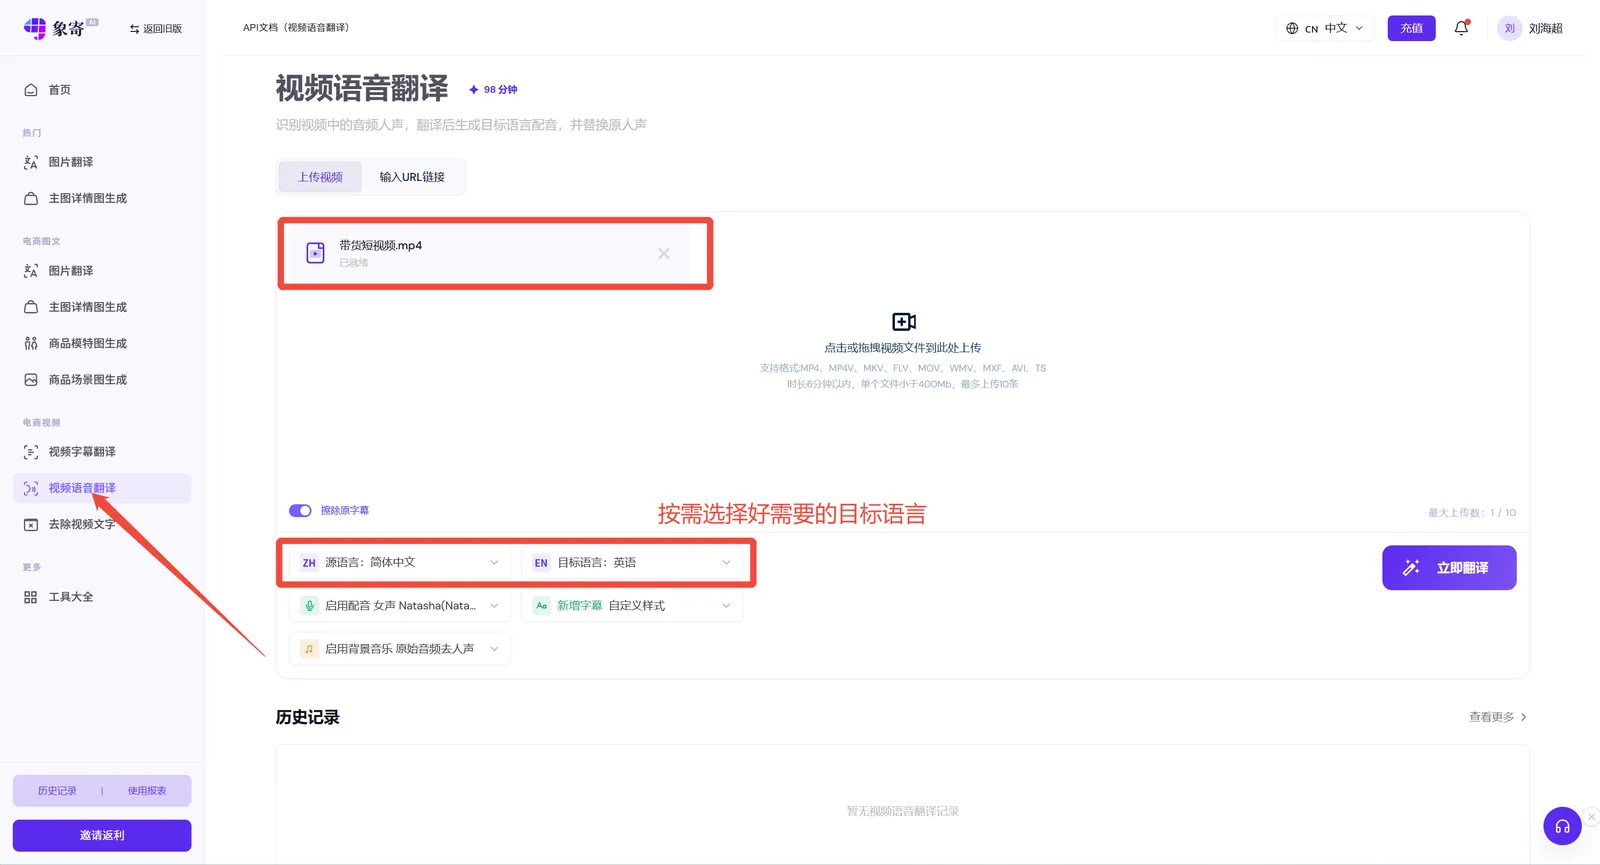Open the 历史记录 button at sidebar bottom
Viewport: 1600px width, 865px height.
coord(57,791)
